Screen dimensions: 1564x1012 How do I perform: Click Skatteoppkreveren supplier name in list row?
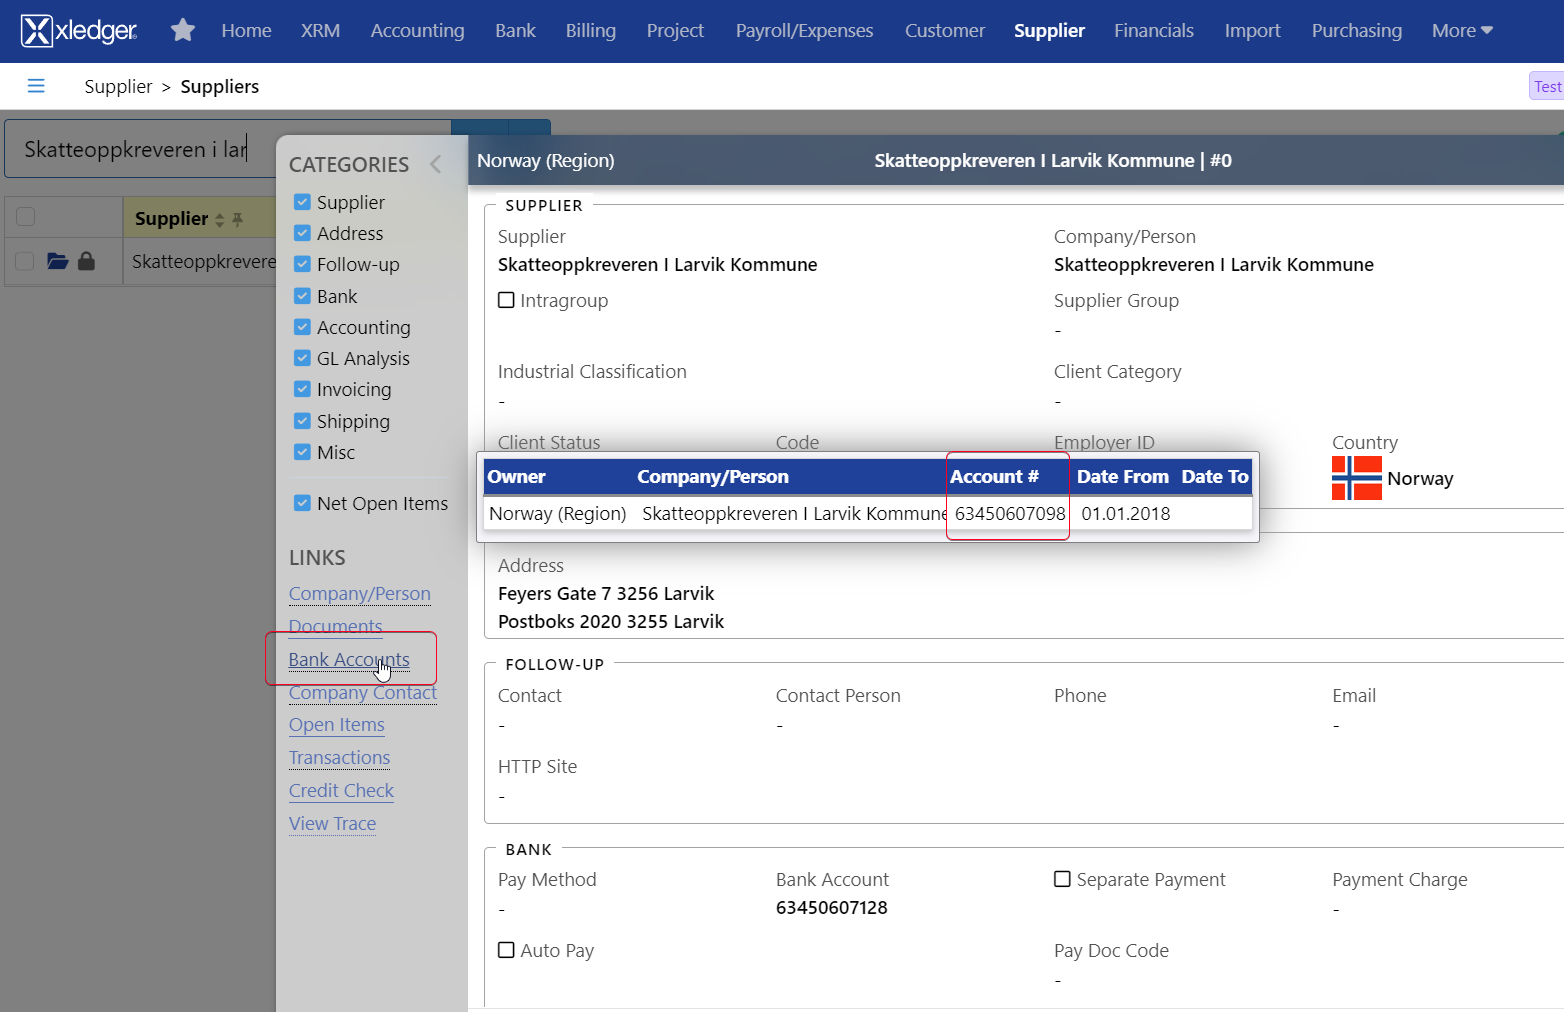pos(204,262)
